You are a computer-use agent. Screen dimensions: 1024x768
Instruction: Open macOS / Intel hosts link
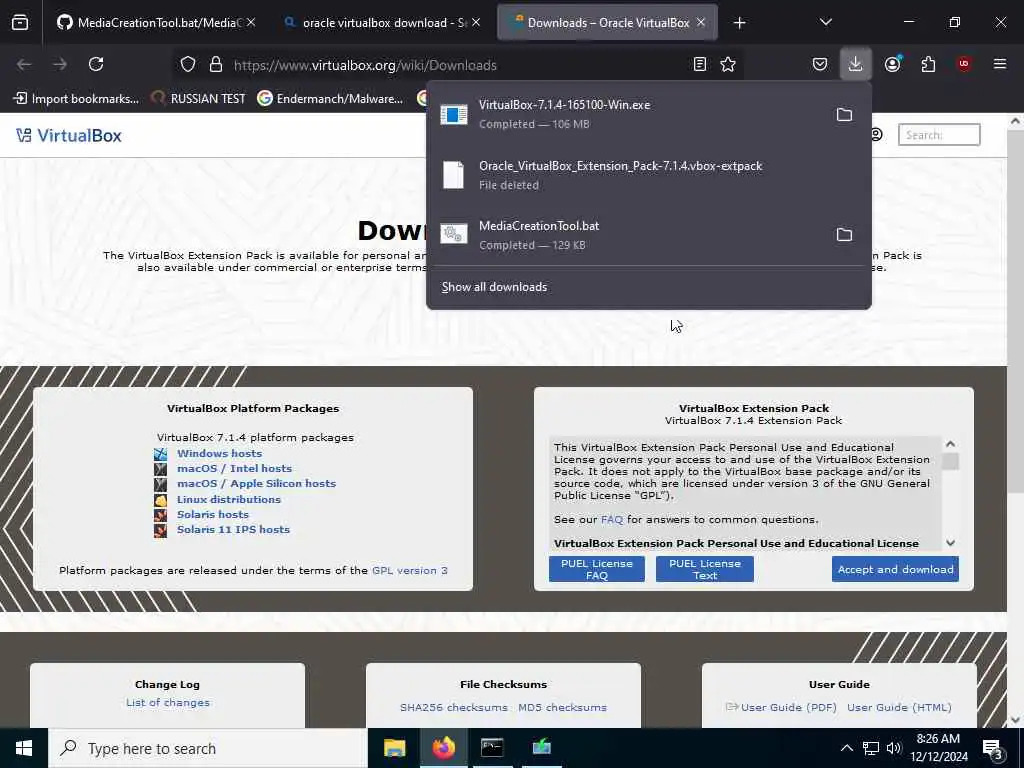(x=234, y=468)
